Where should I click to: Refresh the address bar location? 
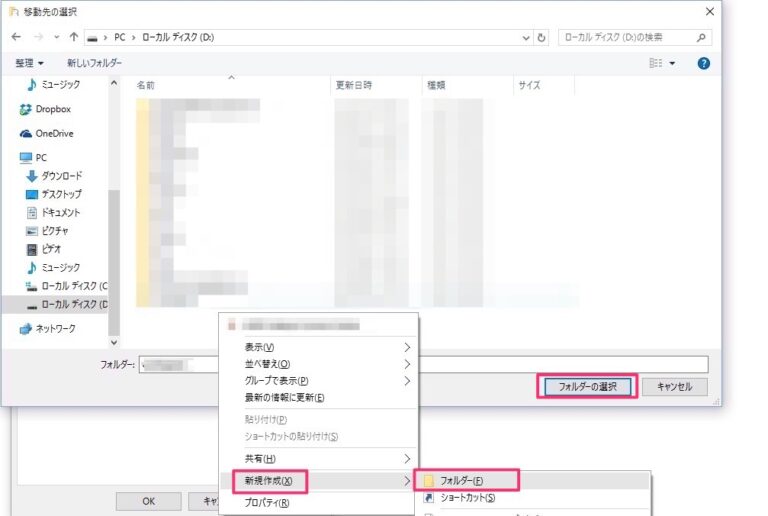(x=542, y=37)
